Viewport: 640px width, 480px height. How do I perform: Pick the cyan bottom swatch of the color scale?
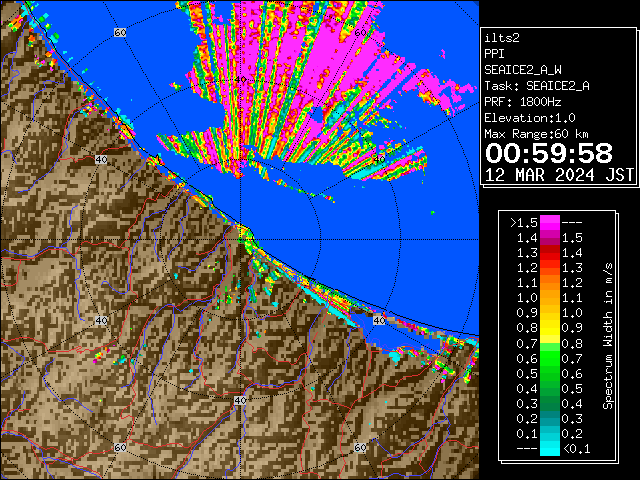click(550, 448)
